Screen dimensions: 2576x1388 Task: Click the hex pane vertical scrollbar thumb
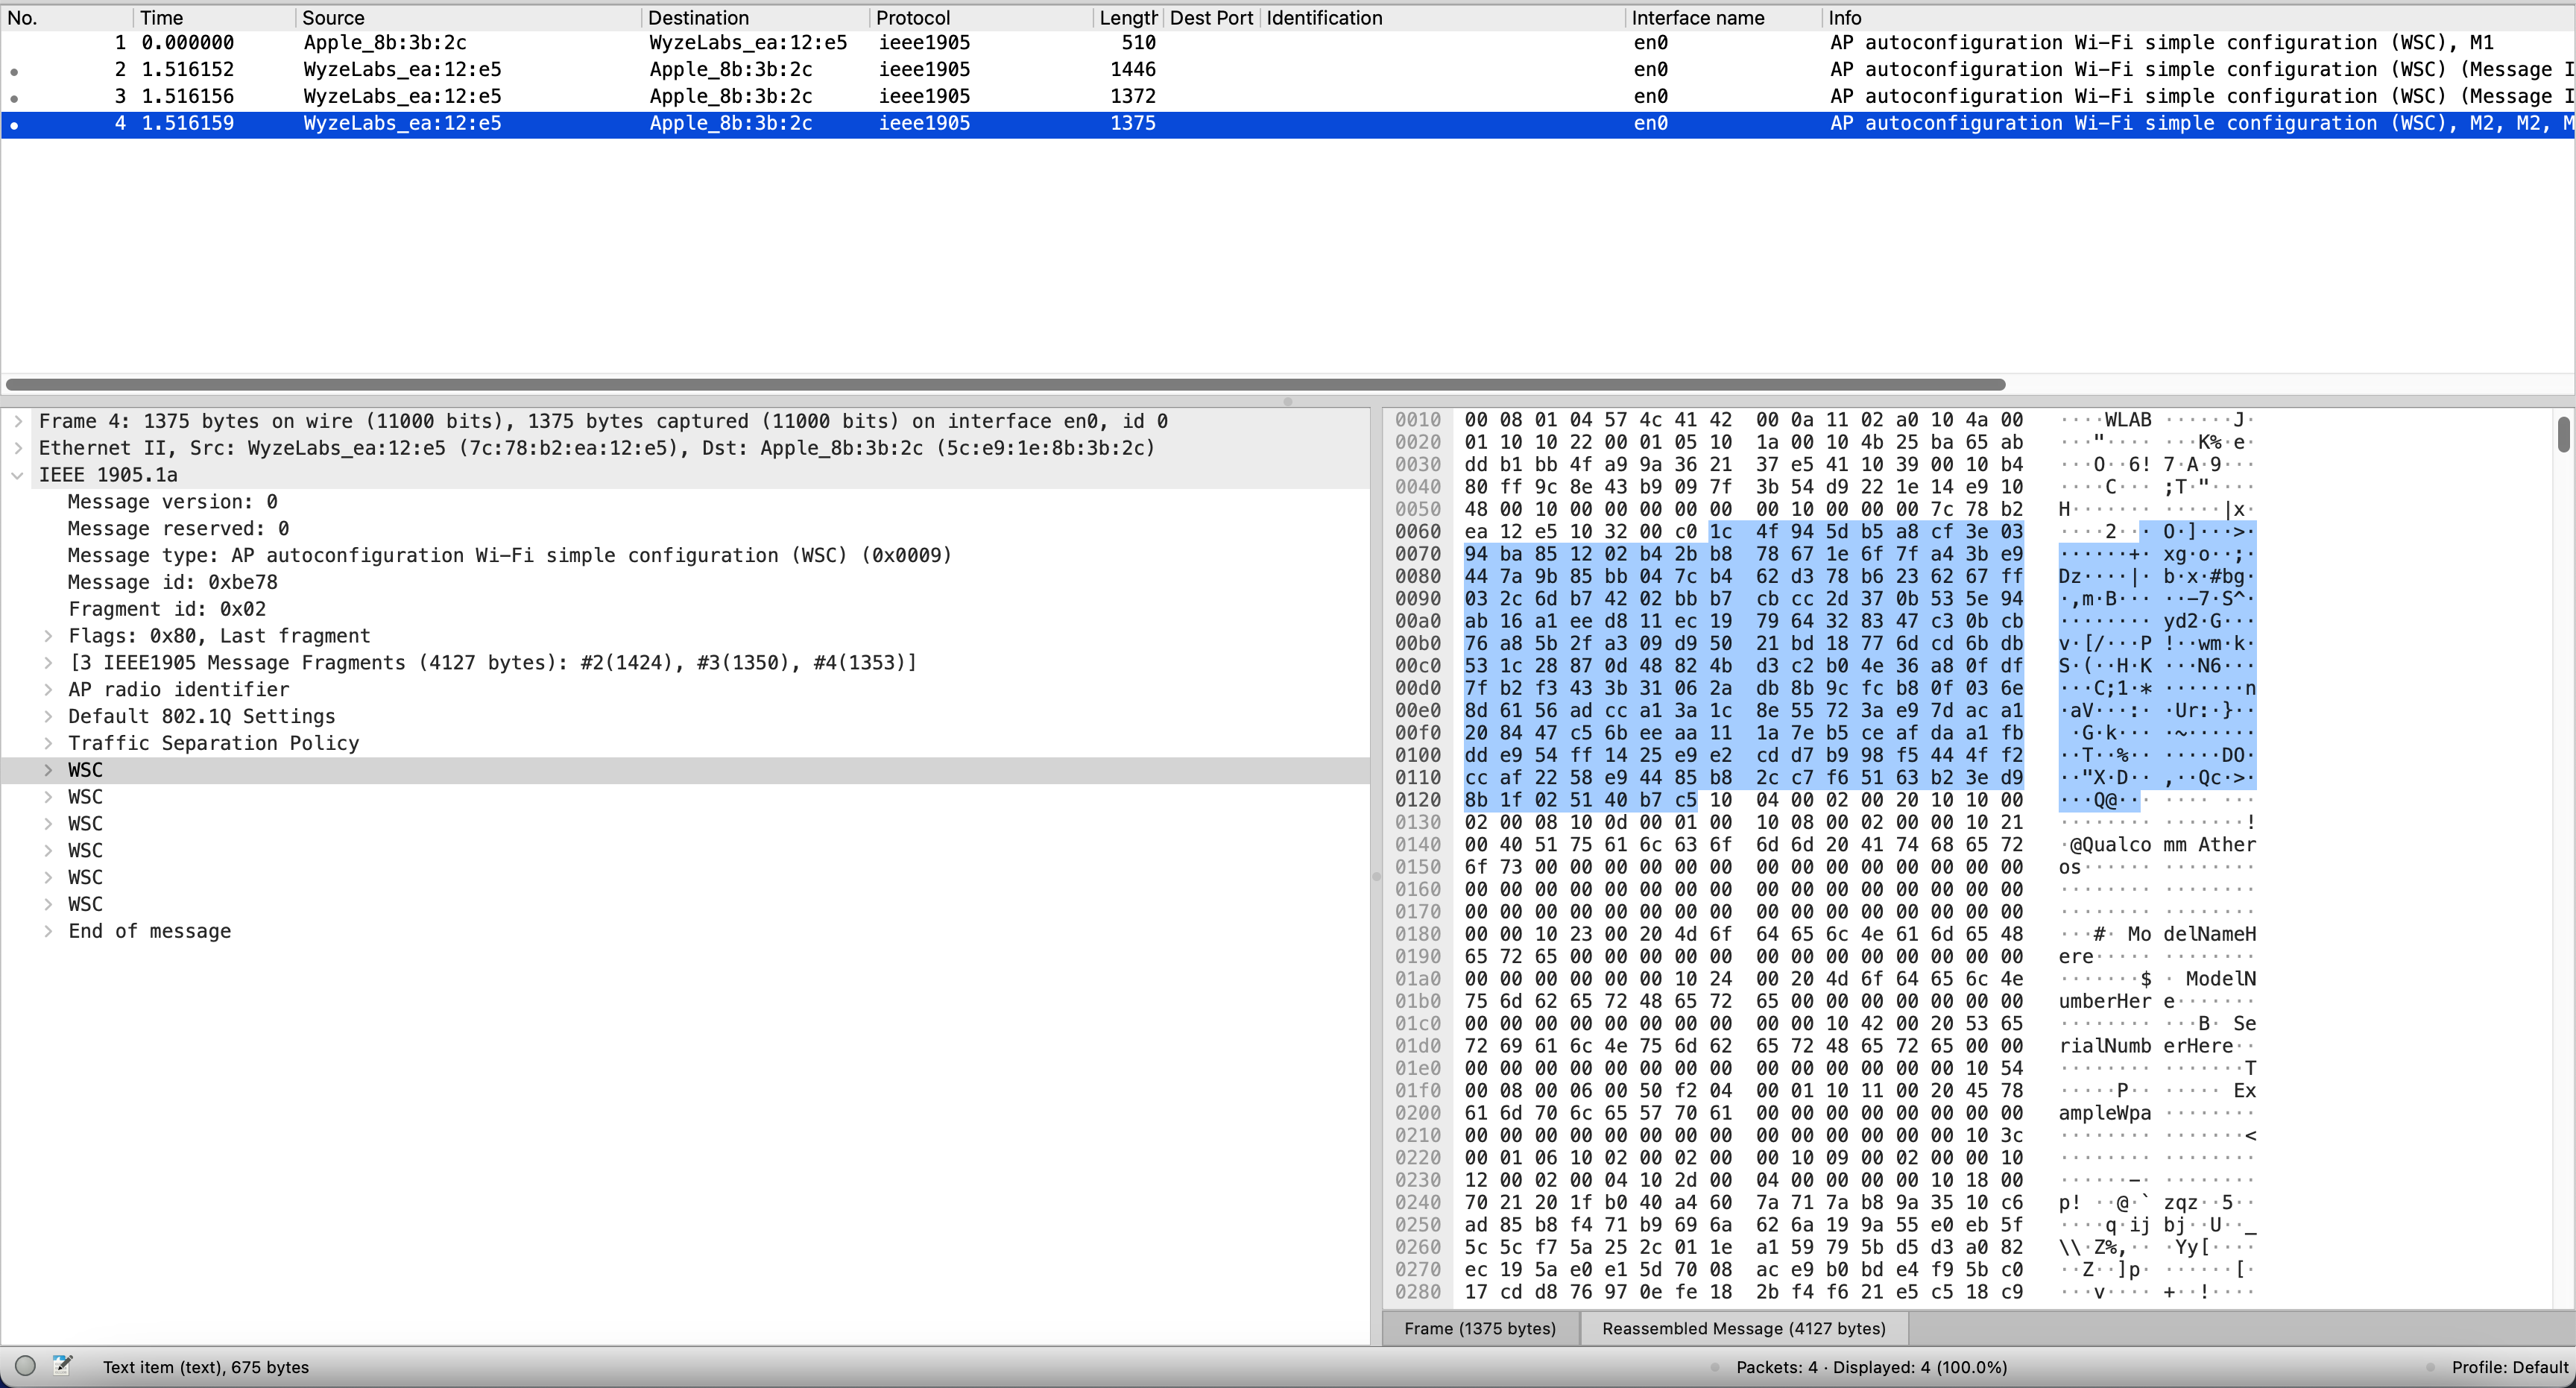2563,434
